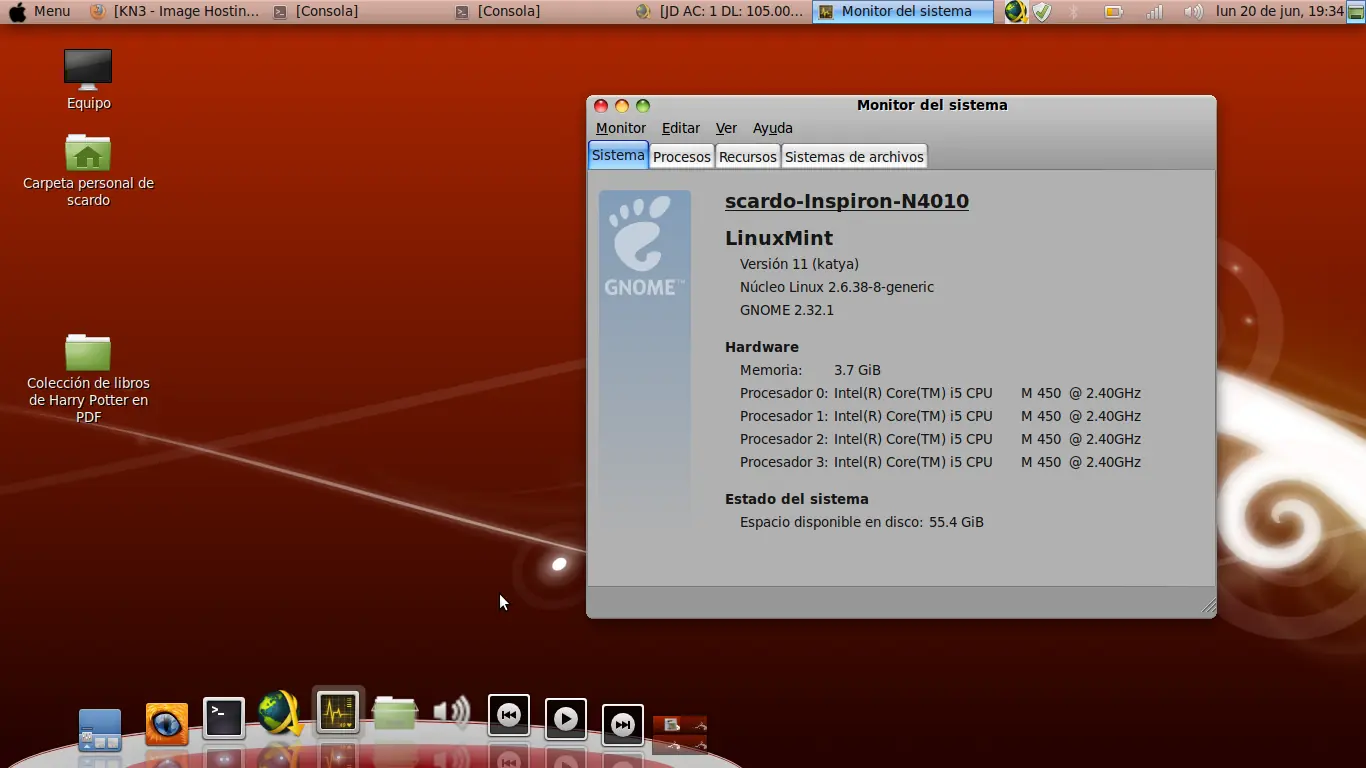Open the network signal indicator
Viewport: 1366px width, 768px height.
[1154, 11]
